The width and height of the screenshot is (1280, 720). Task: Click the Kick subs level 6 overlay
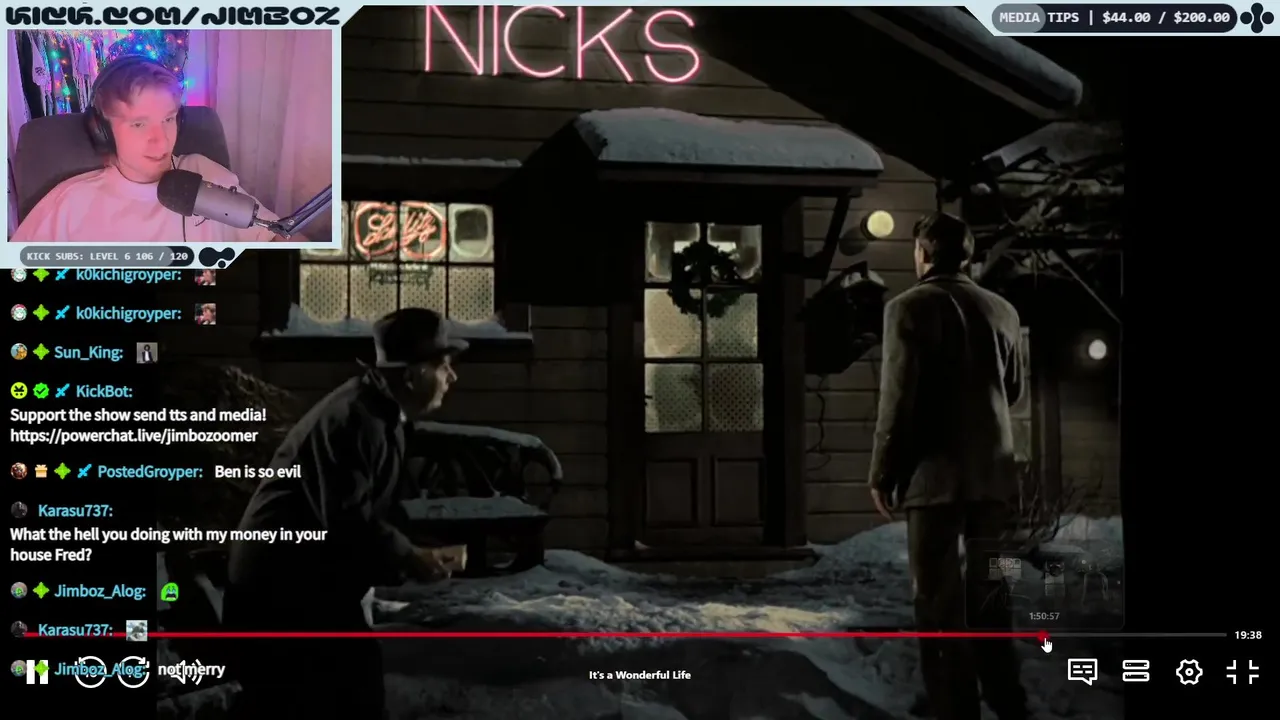tap(108, 256)
